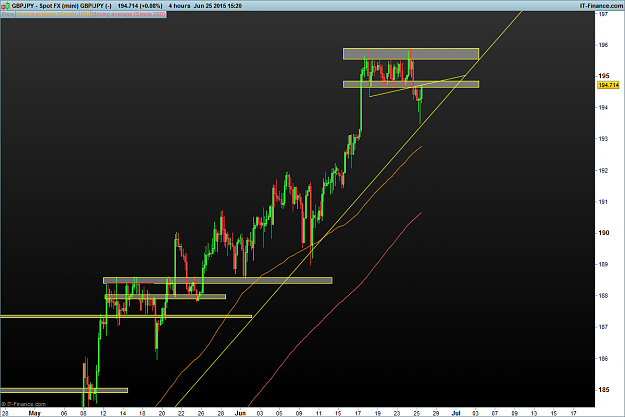Click the GBP/JPY Spot FX chart title
The image size is (625, 417).
(x=62, y=6)
